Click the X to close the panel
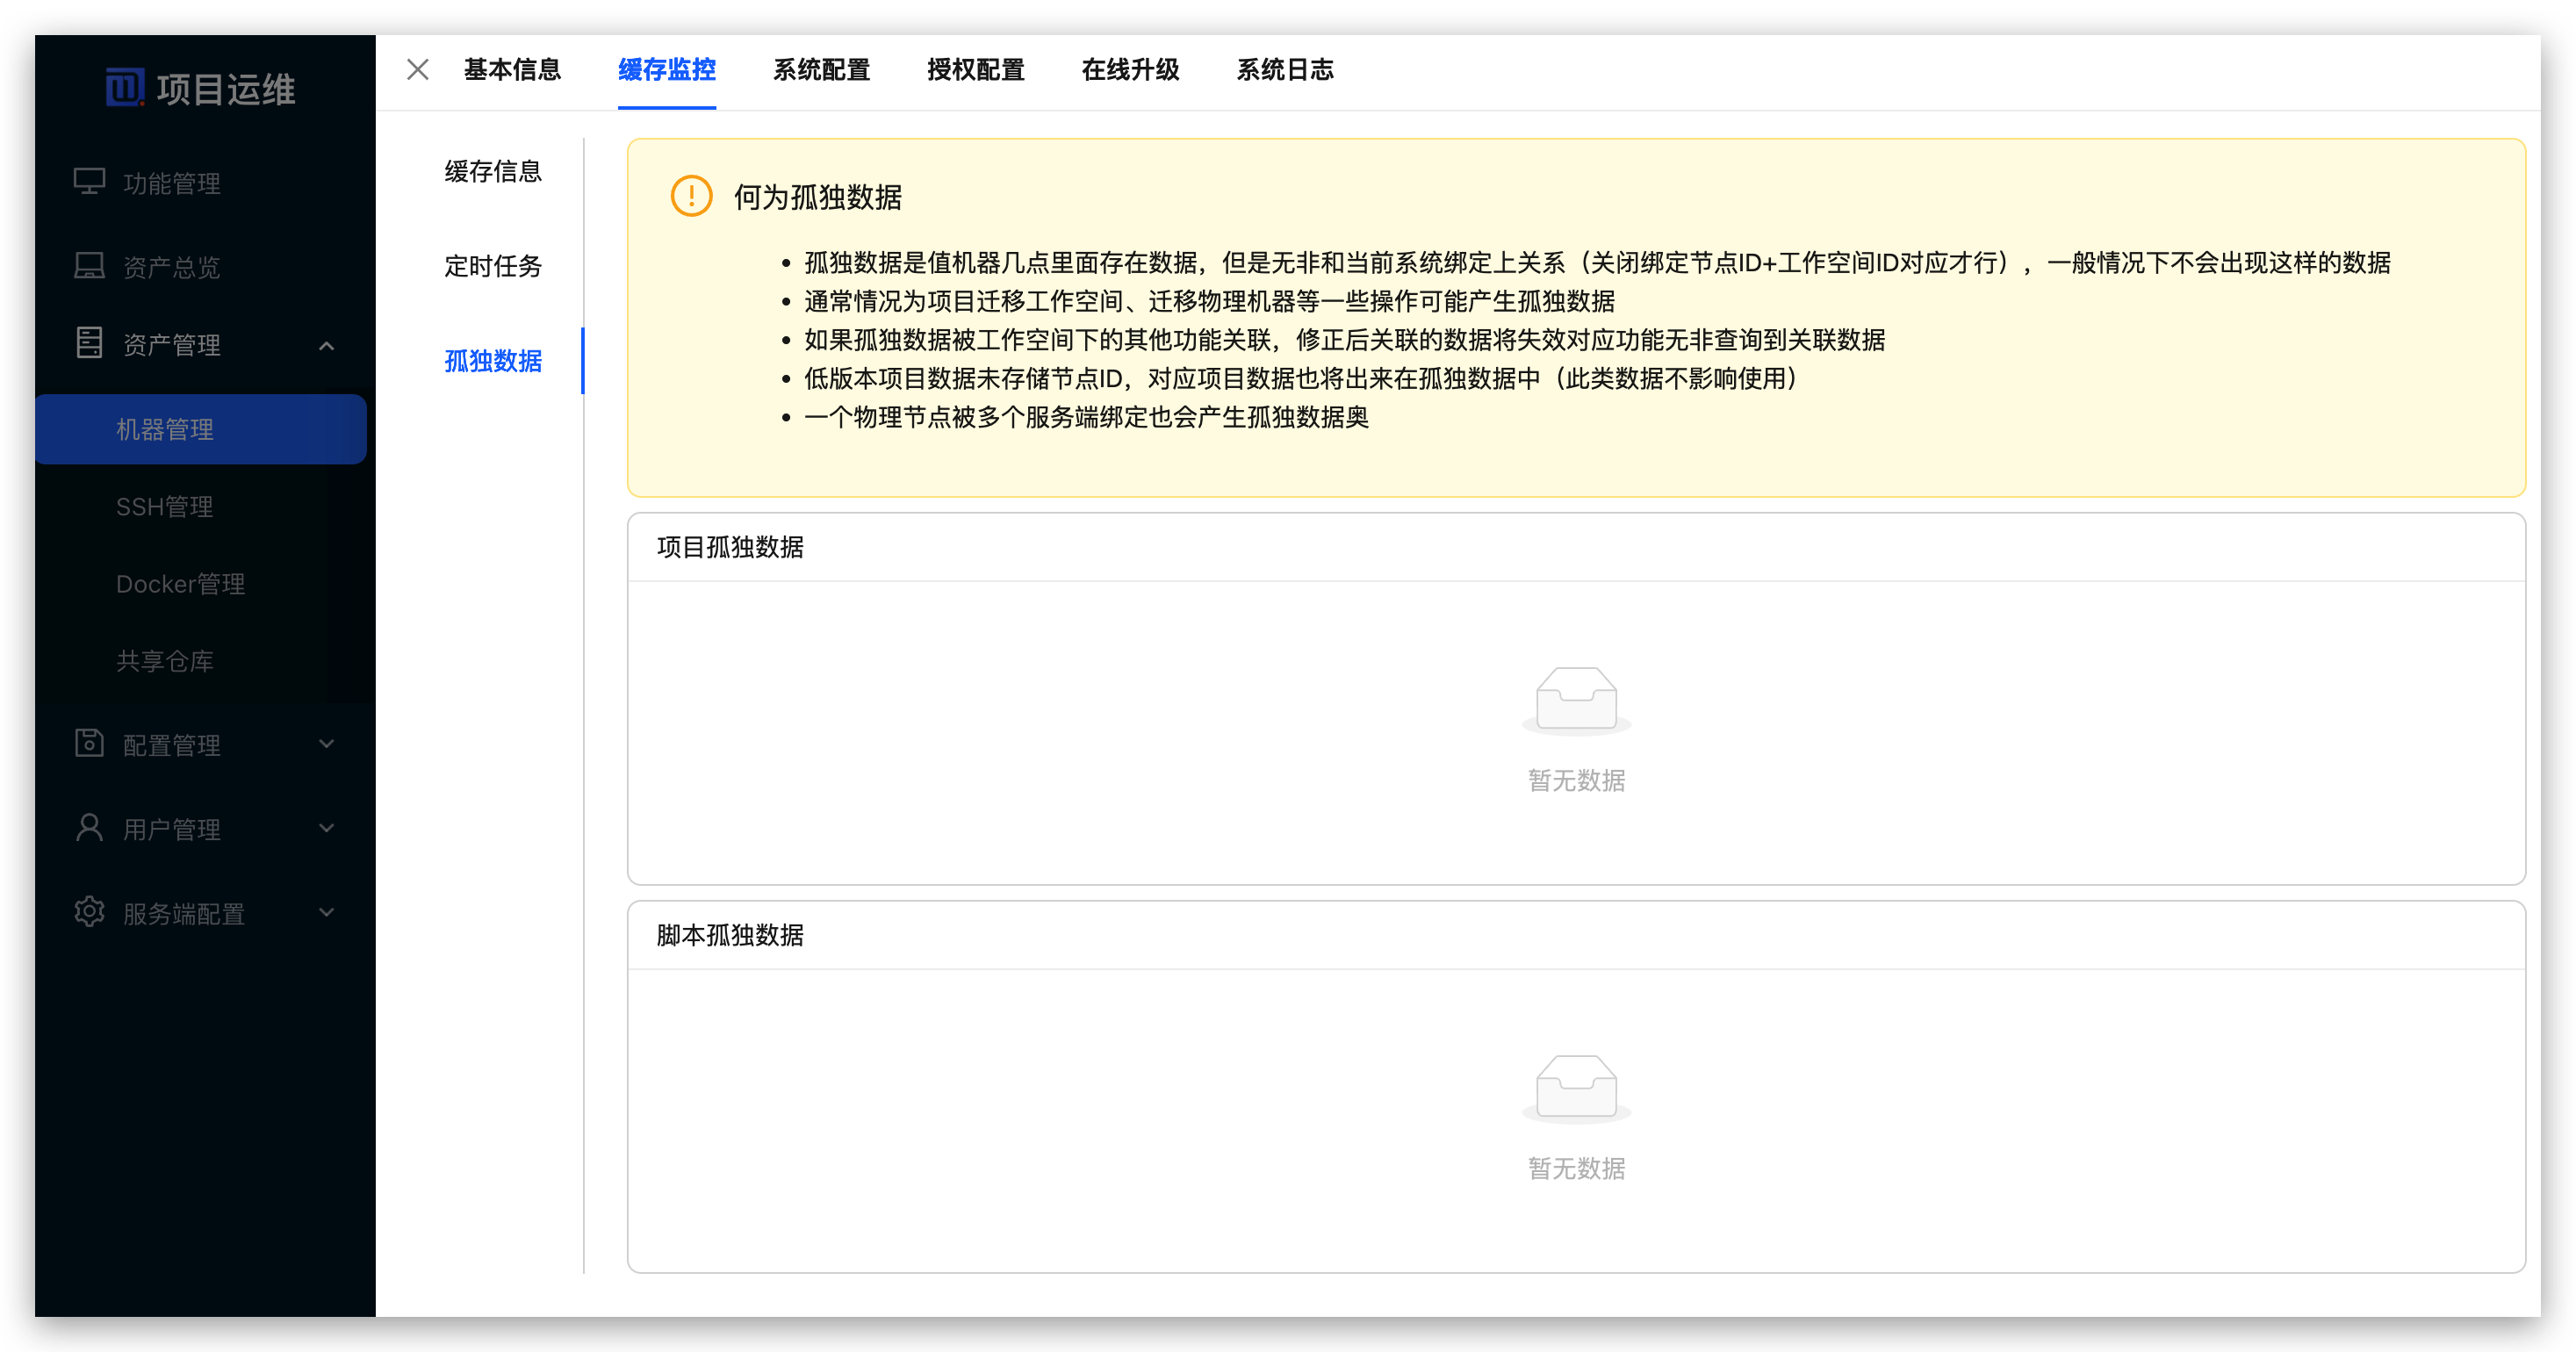The height and width of the screenshot is (1352, 2576). tap(417, 70)
